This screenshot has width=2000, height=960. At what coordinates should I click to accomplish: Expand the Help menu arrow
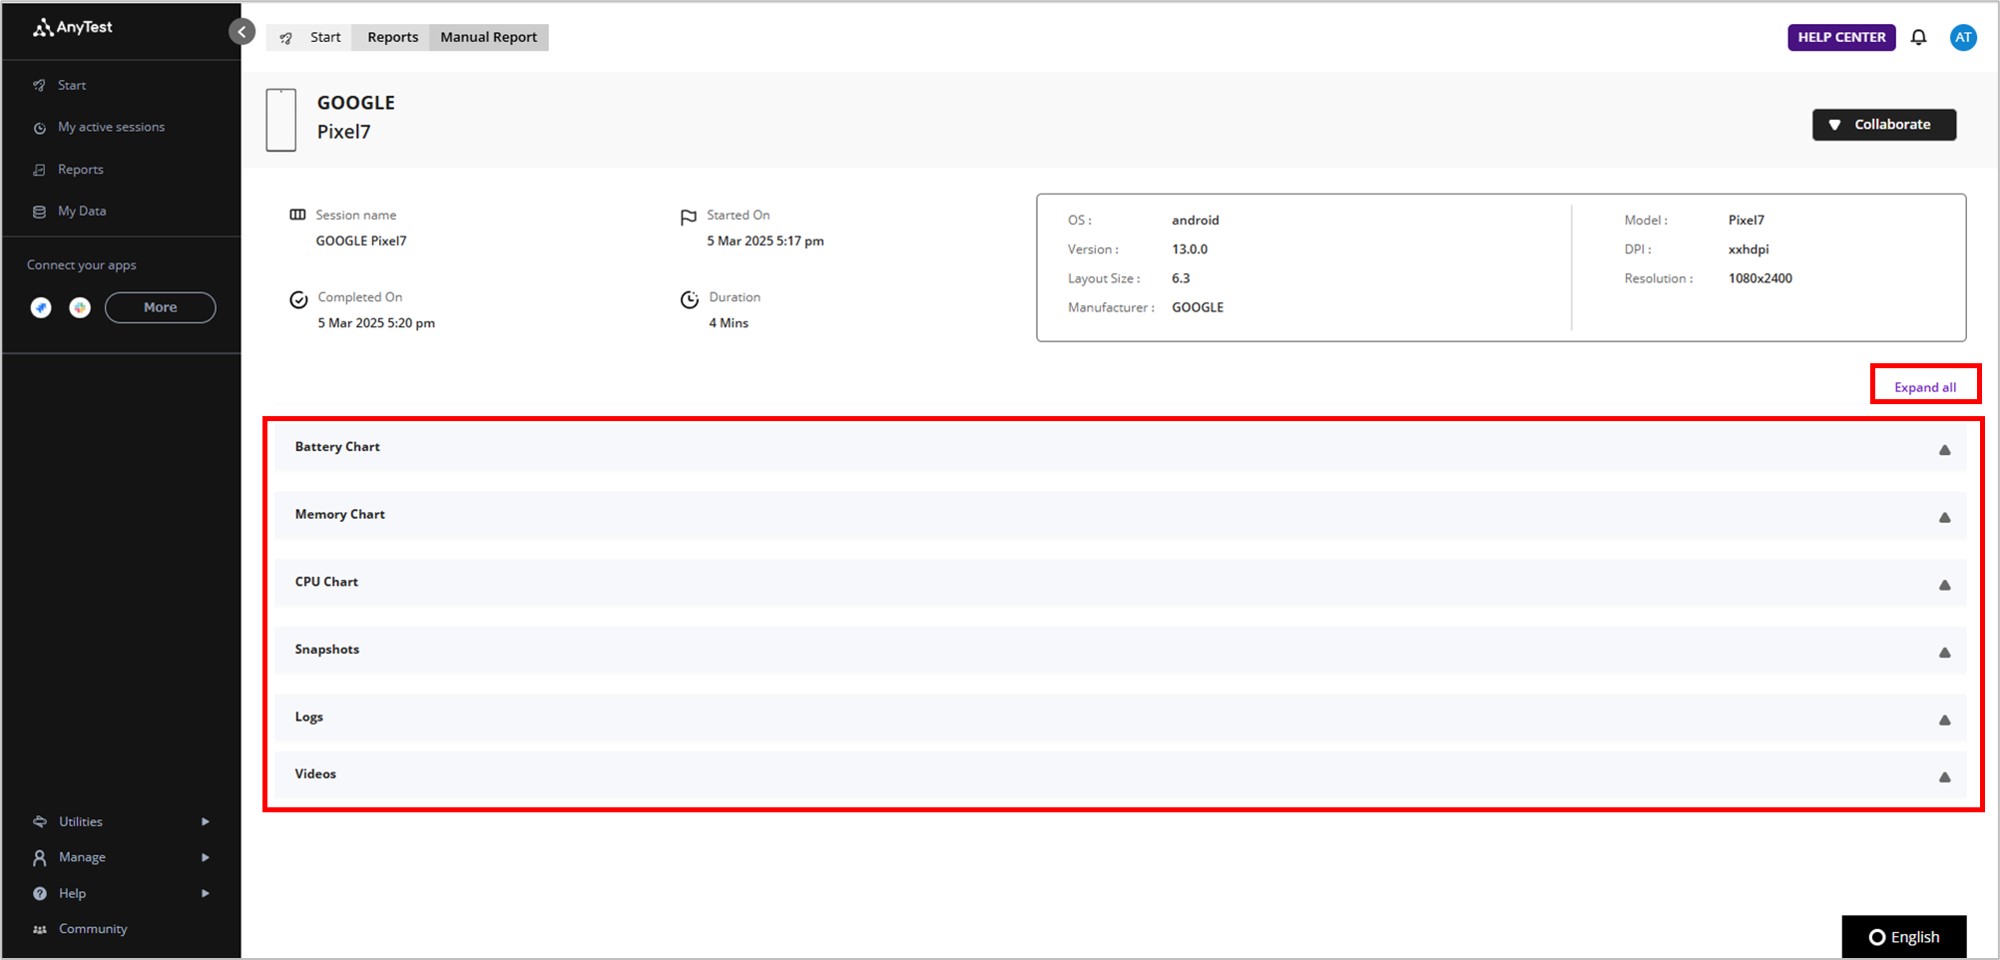(205, 893)
